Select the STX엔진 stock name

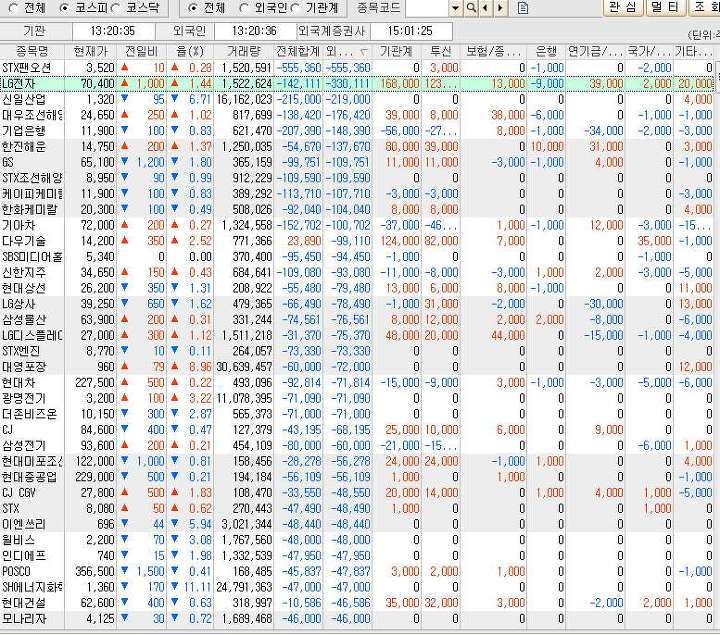tap(21, 351)
